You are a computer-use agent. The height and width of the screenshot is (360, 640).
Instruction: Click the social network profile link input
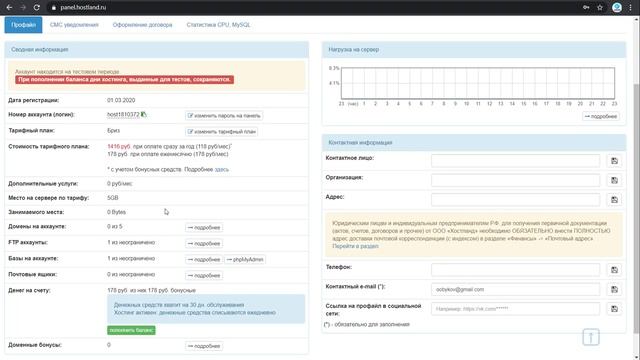click(516, 309)
